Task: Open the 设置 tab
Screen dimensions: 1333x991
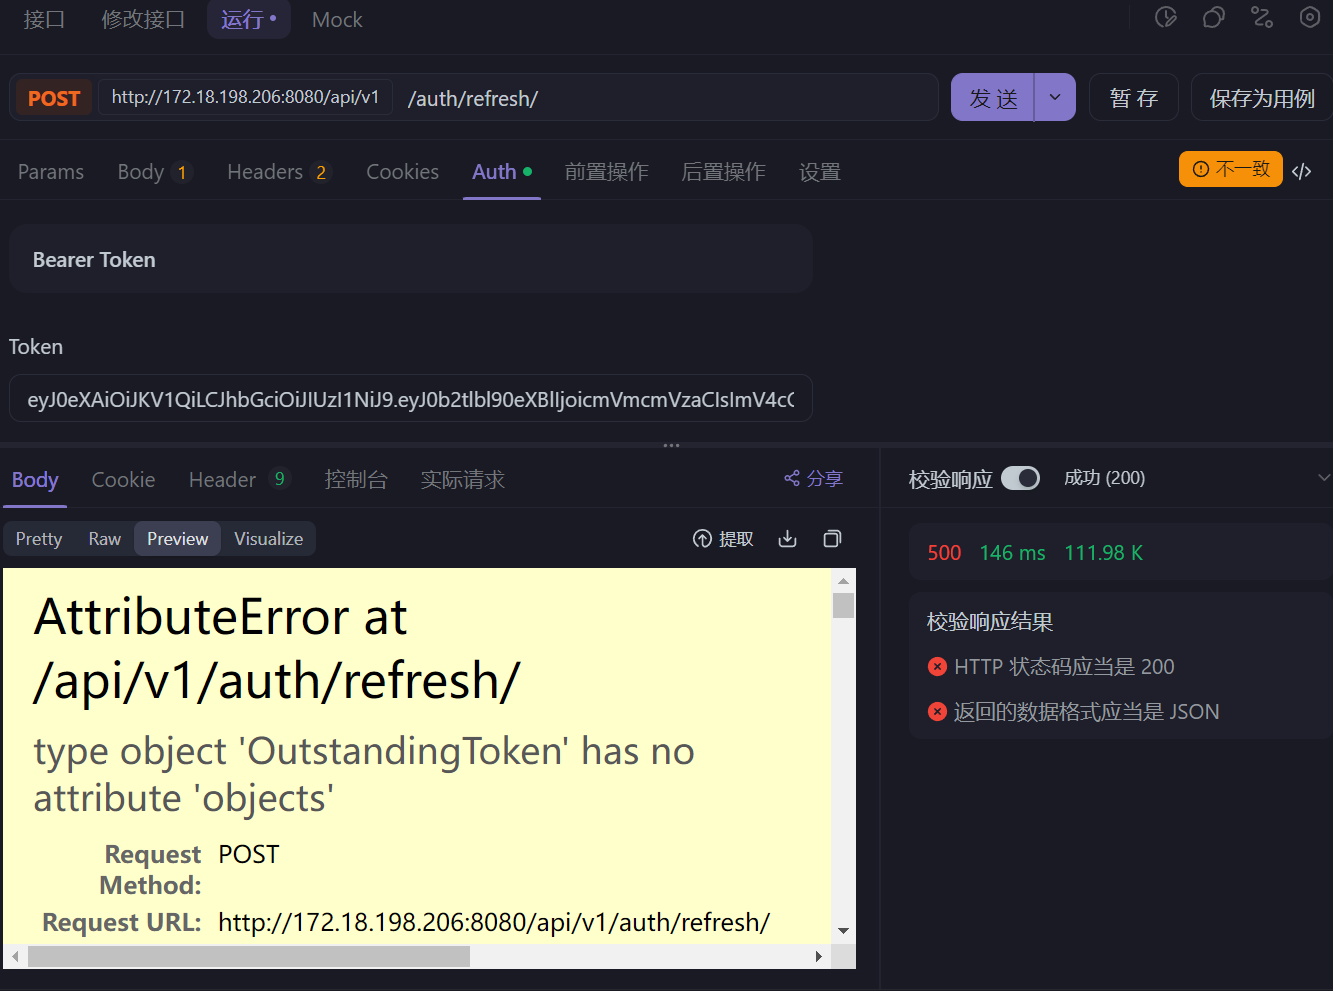Action: point(820,172)
